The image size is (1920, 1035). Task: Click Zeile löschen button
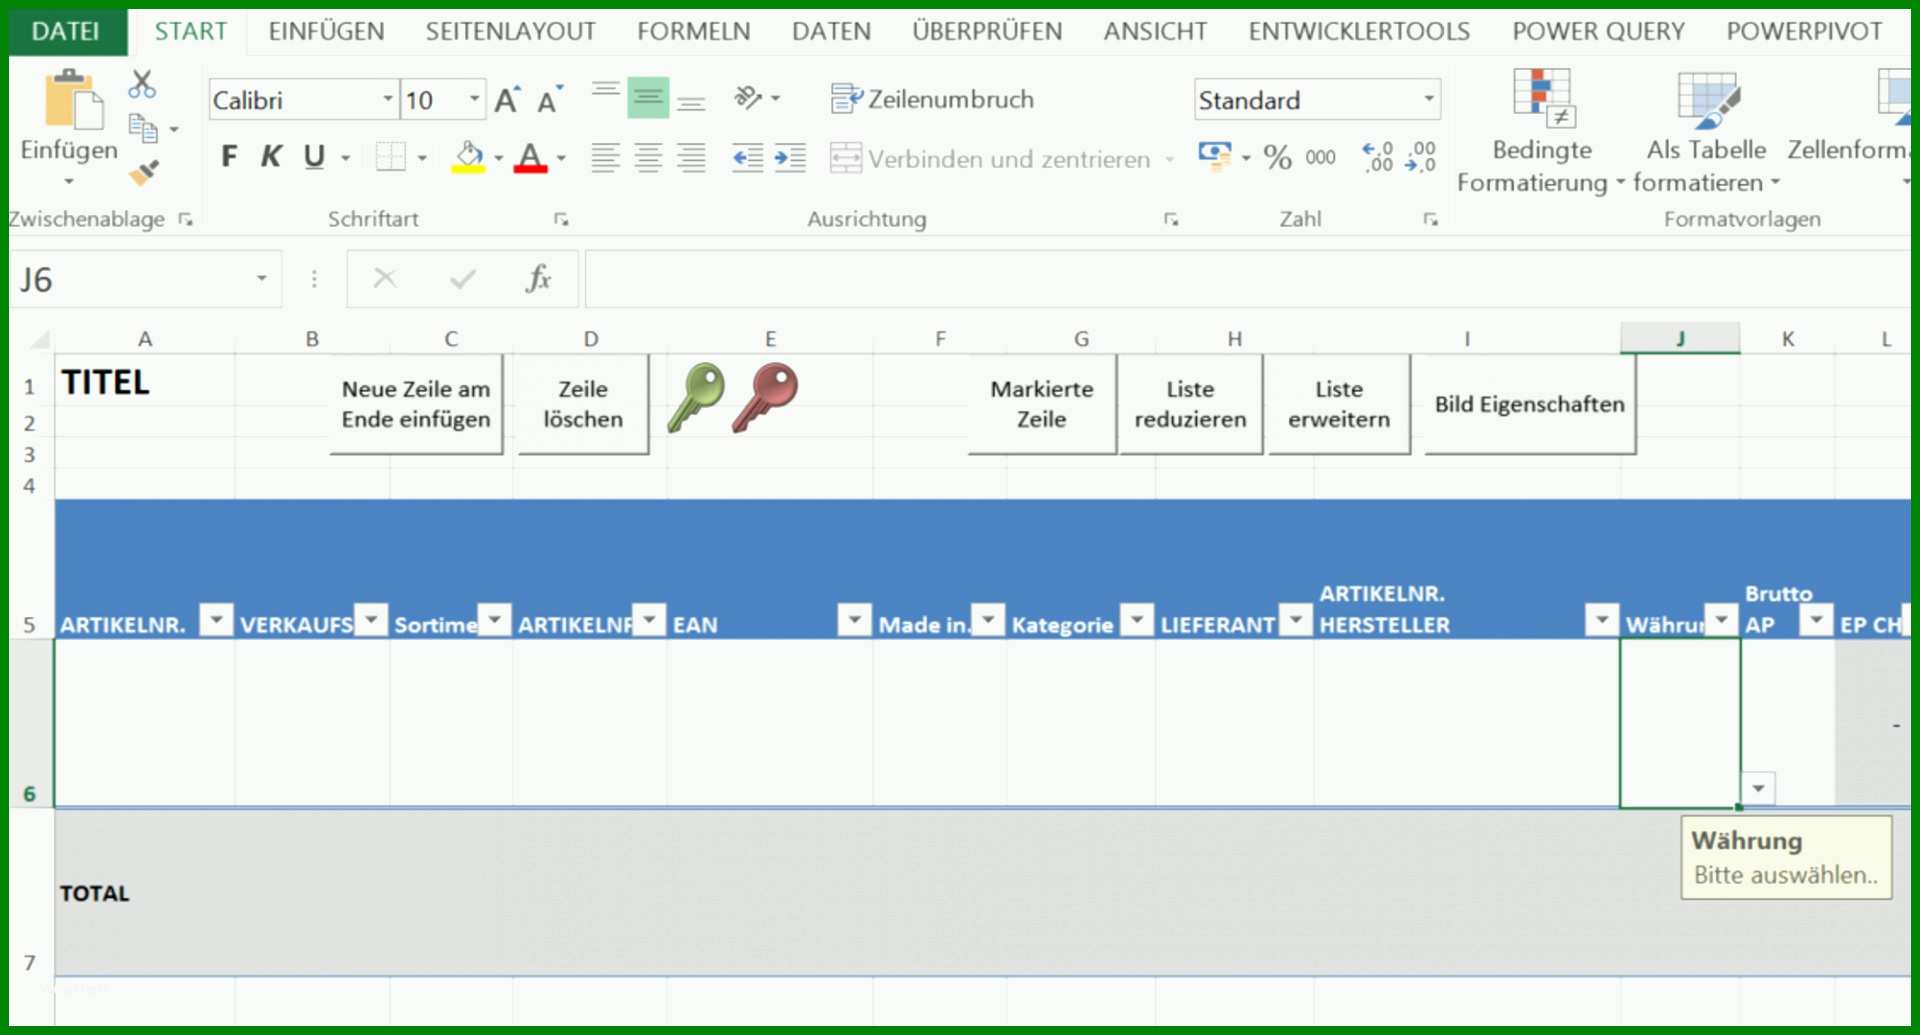583,404
